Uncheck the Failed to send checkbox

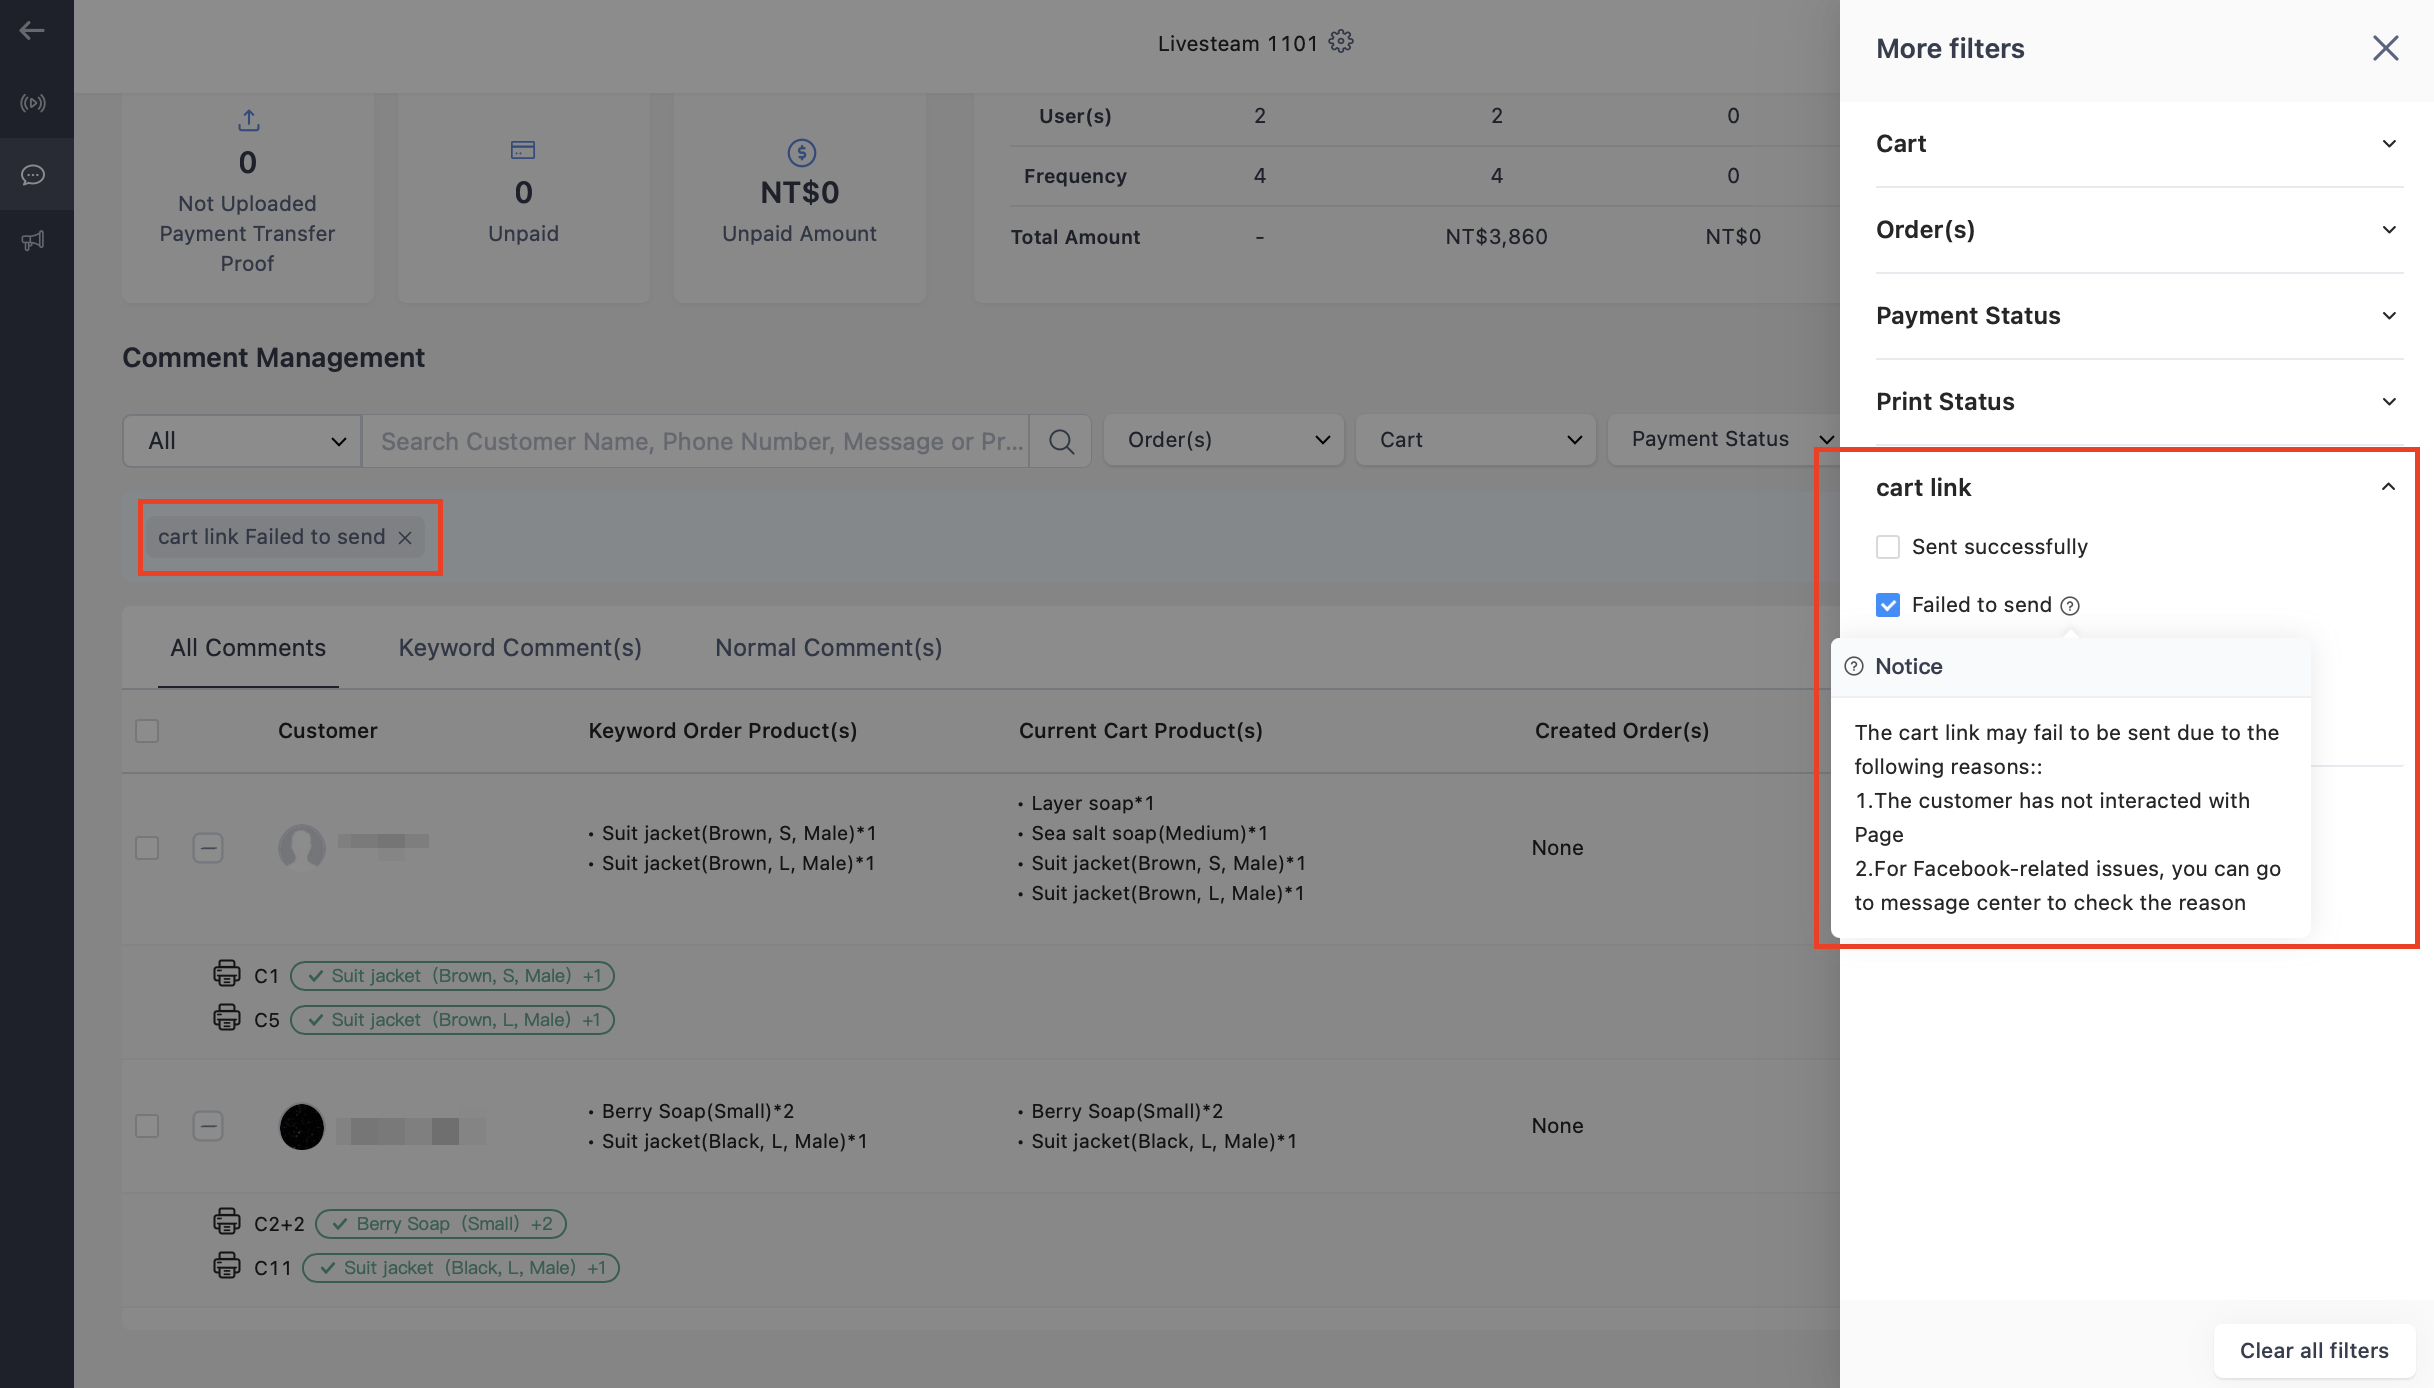(x=1888, y=605)
